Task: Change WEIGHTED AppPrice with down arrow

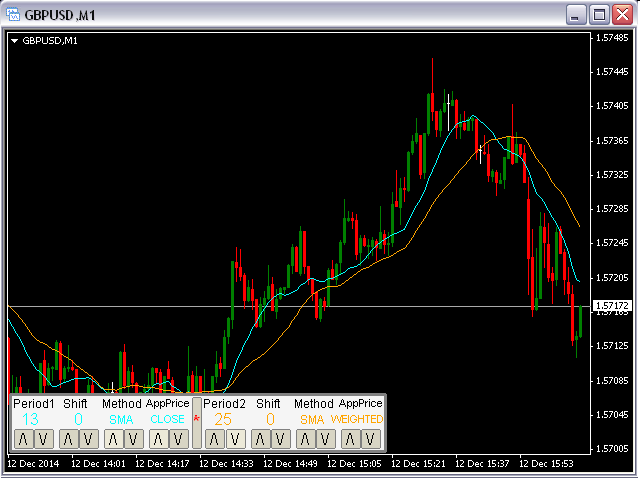Action: [x=370, y=438]
